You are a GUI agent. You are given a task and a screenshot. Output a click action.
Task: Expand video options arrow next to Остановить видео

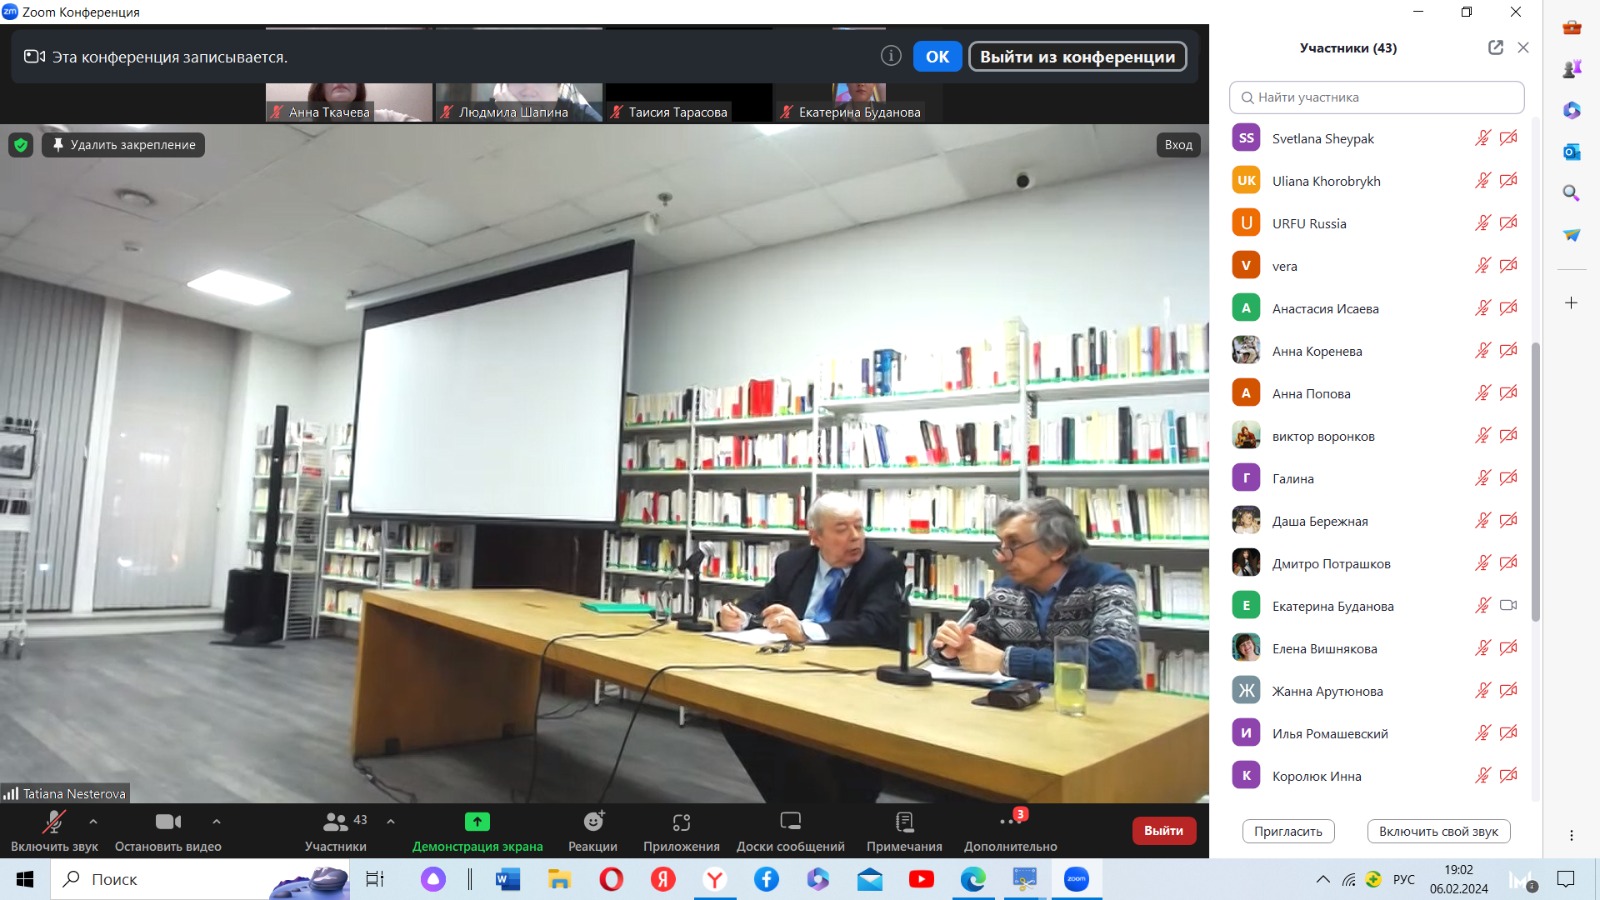pos(216,821)
